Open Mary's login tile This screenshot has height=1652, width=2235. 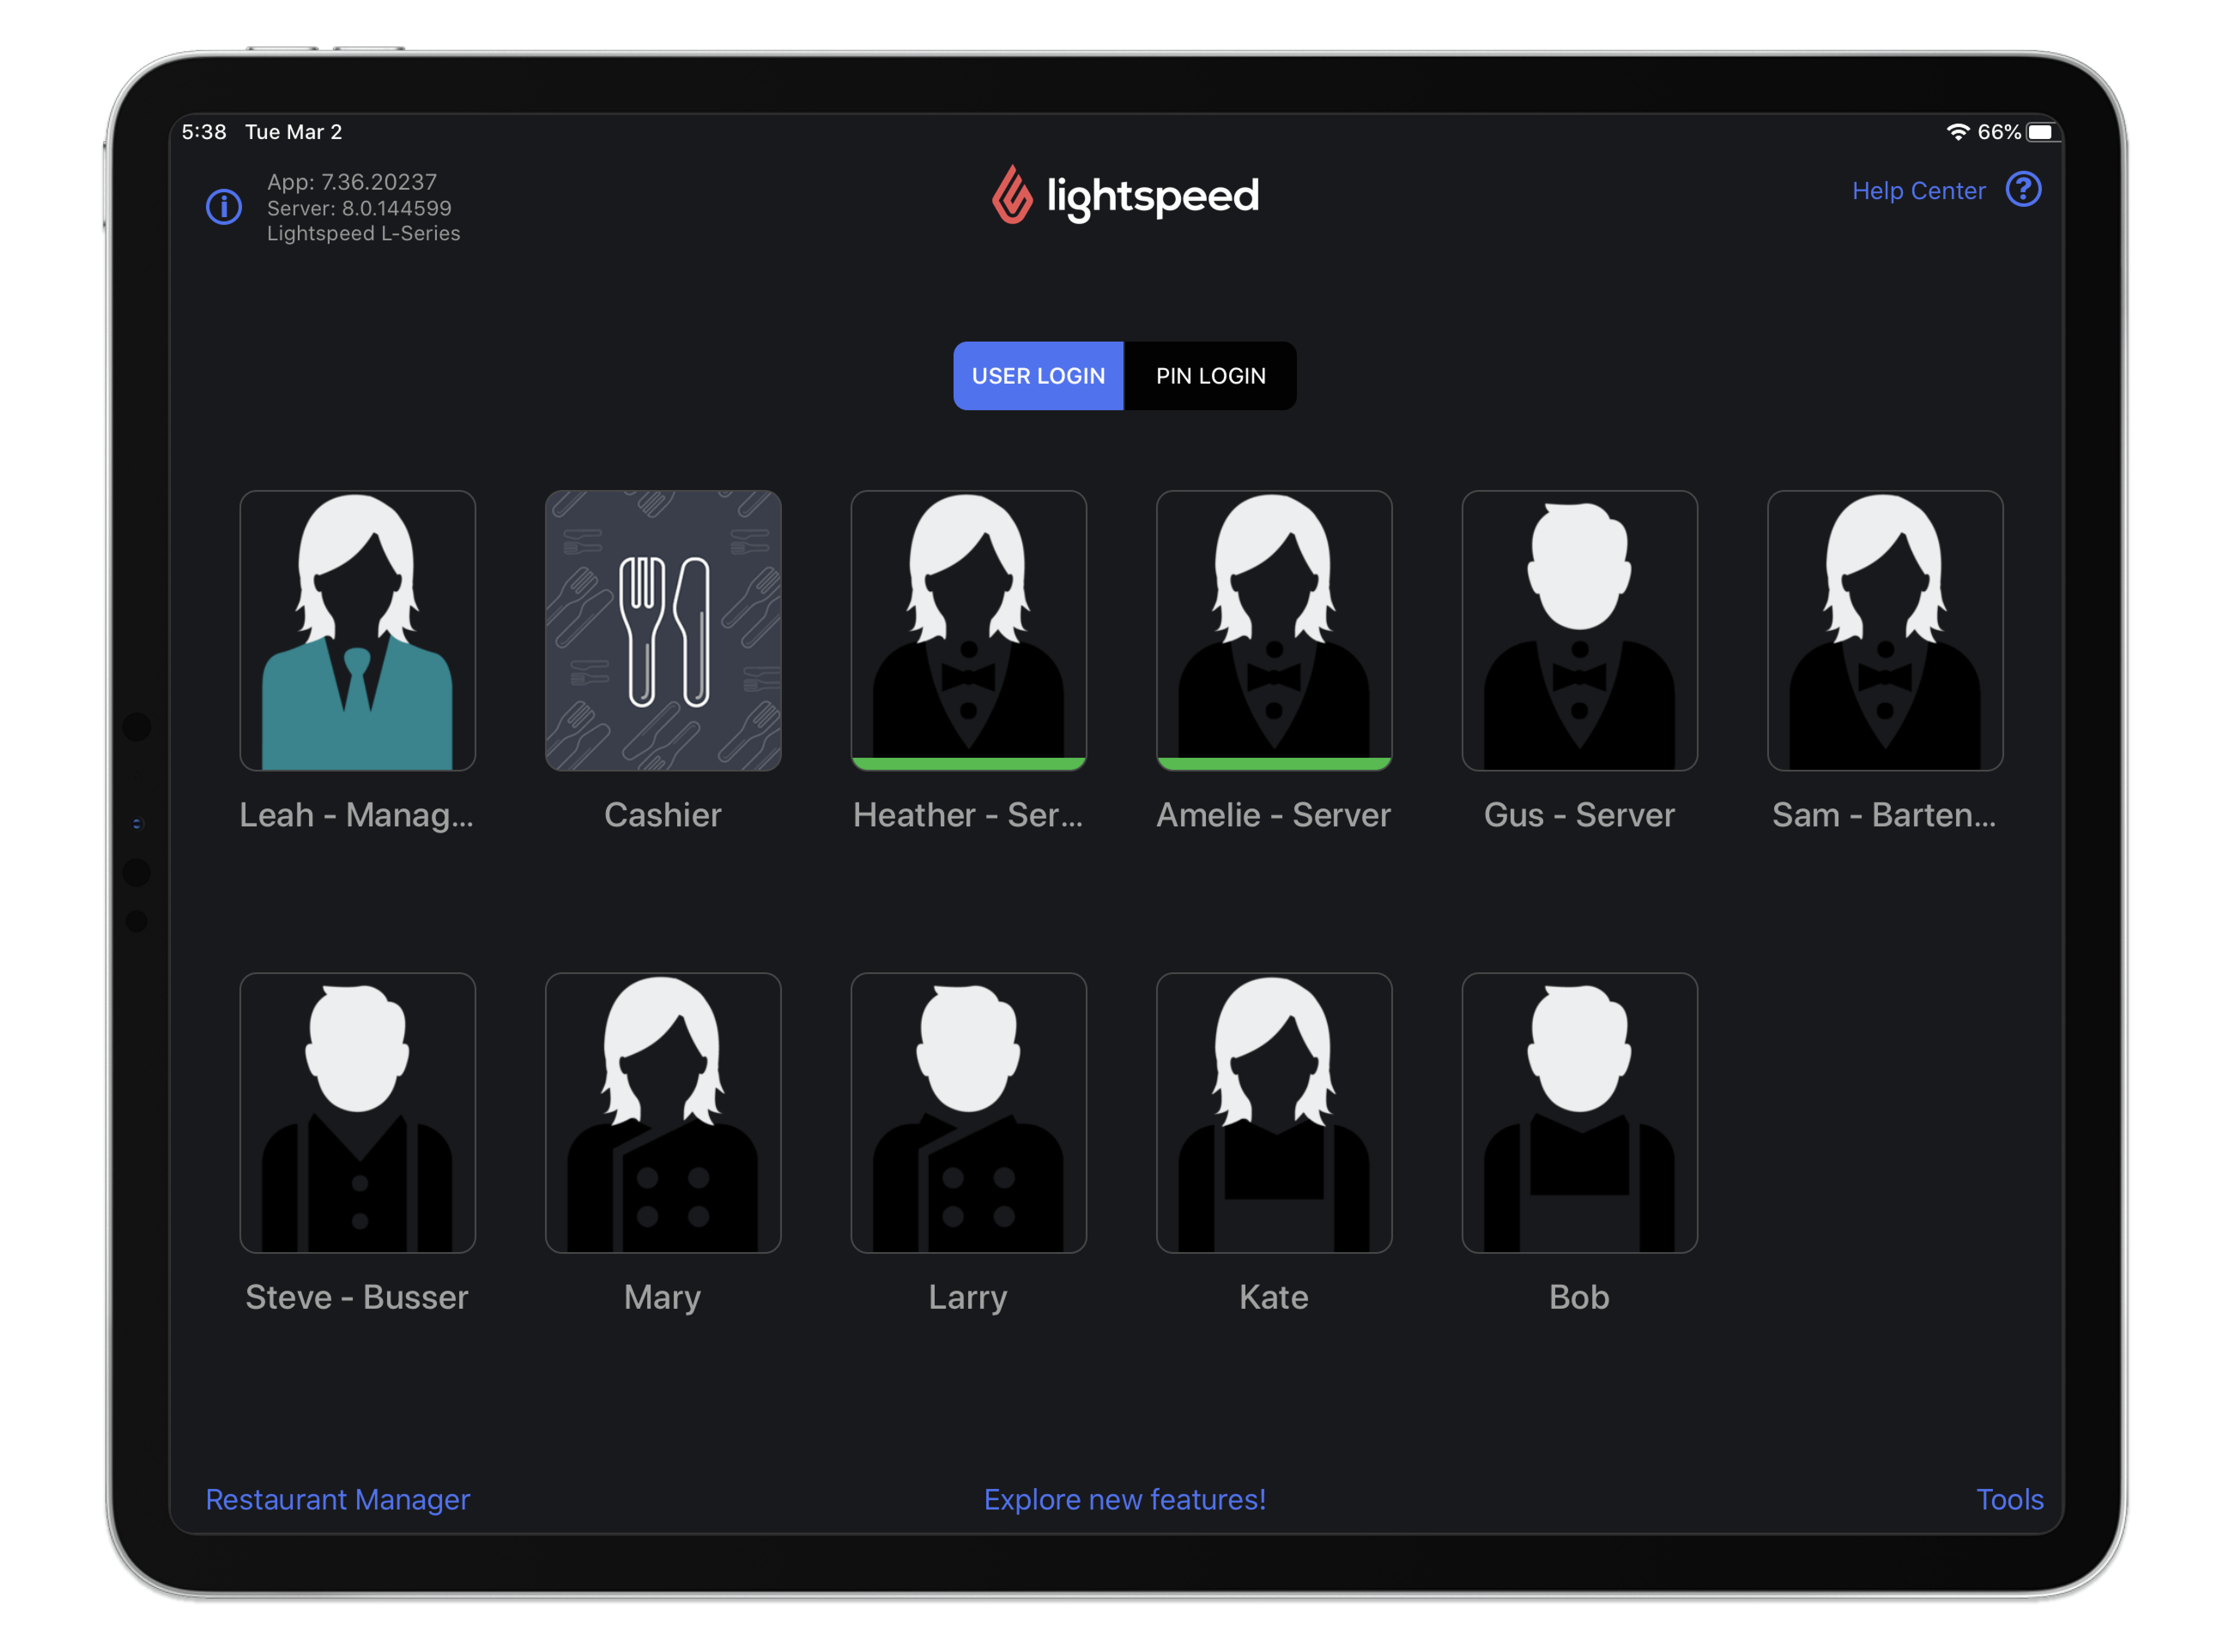pos(663,1114)
